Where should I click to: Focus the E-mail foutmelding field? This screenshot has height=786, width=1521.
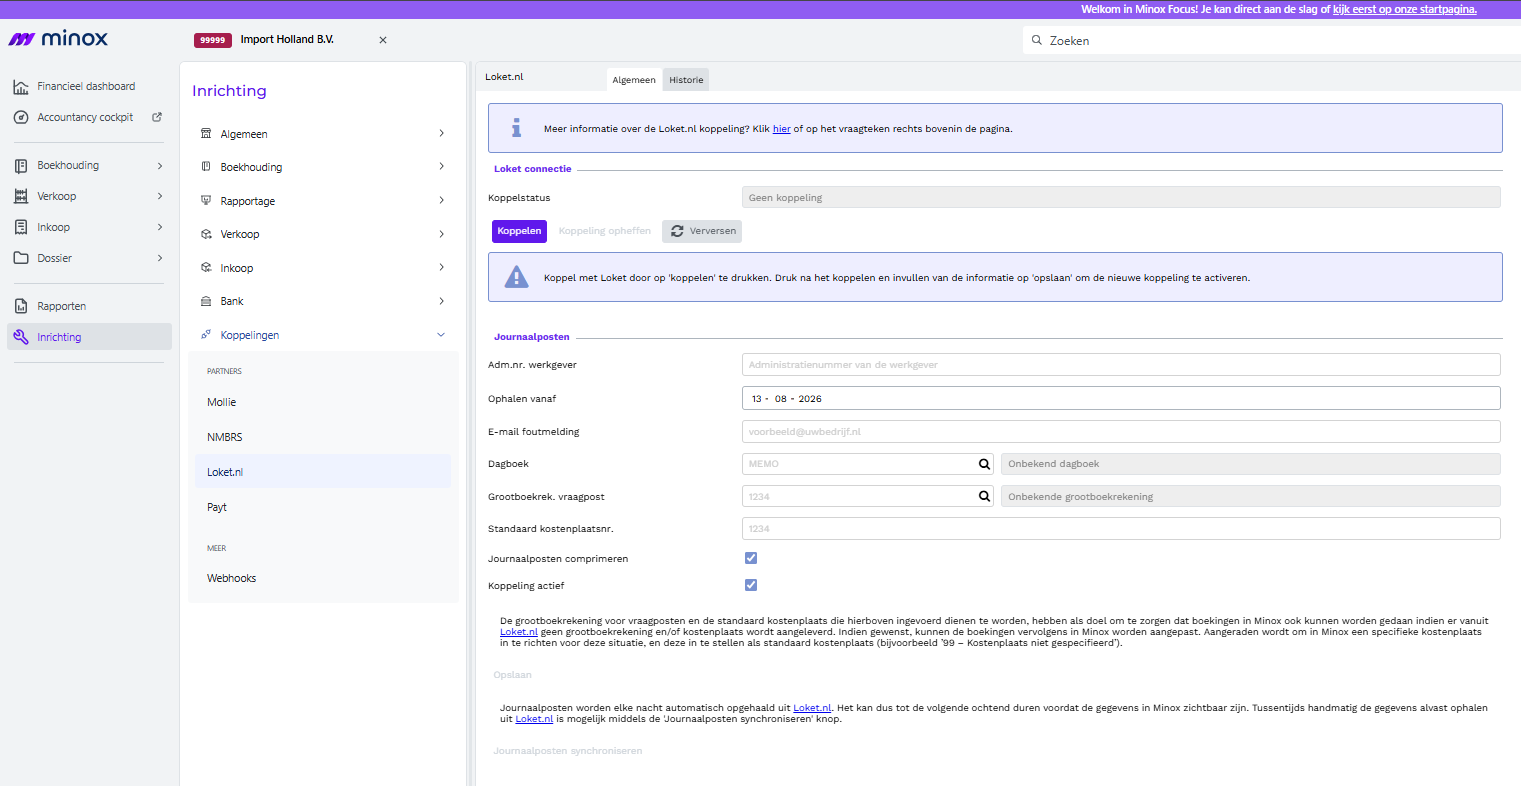1121,432
